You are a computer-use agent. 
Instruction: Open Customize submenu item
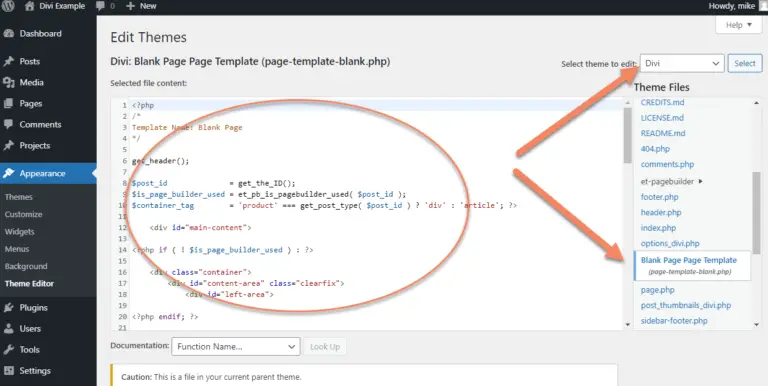[24, 214]
